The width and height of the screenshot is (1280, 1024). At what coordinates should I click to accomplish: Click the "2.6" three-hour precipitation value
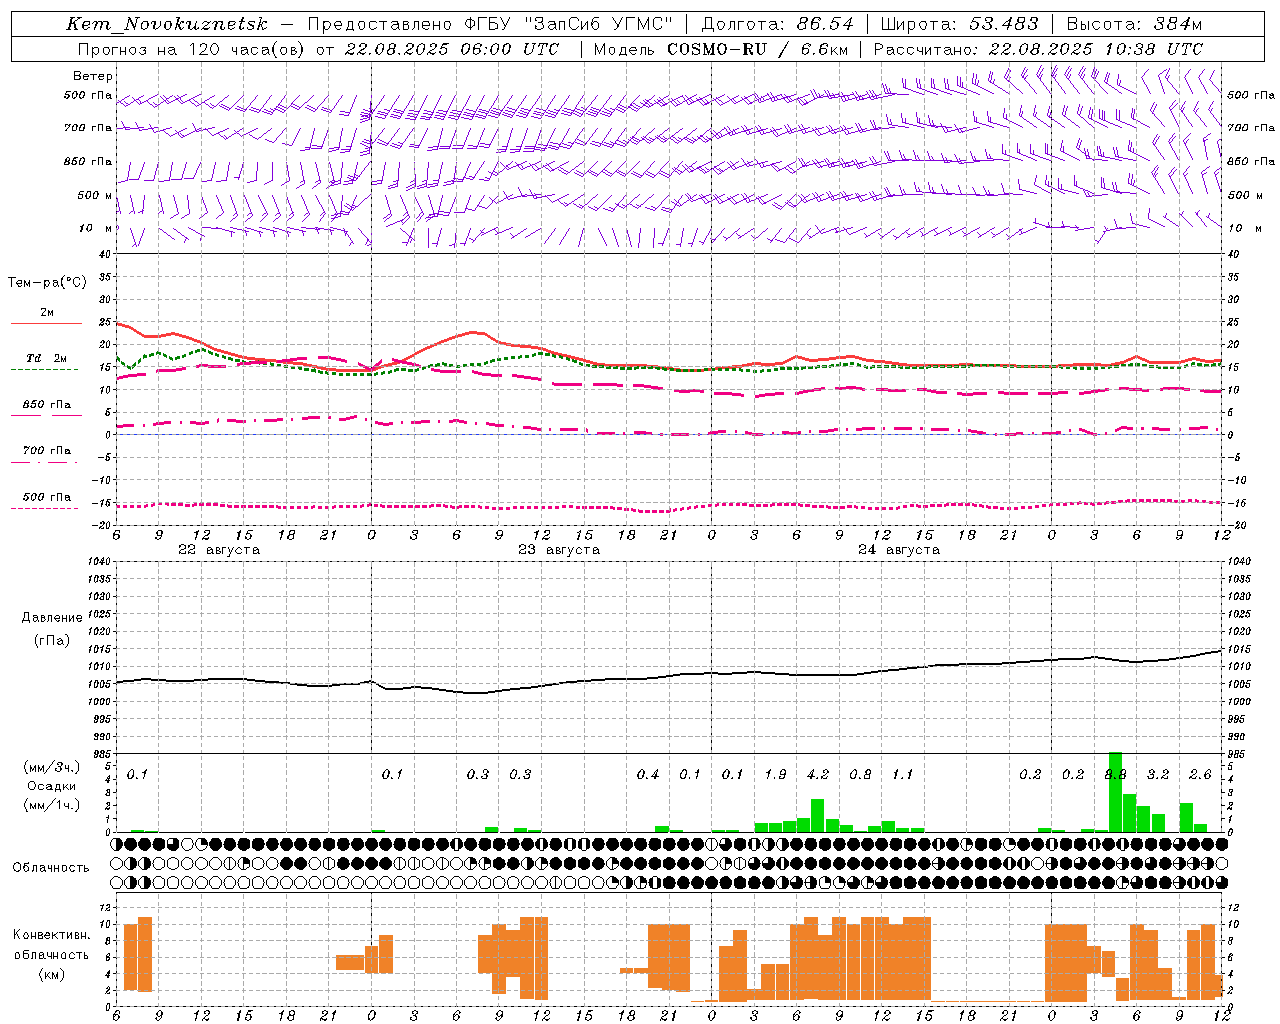[1200, 774]
